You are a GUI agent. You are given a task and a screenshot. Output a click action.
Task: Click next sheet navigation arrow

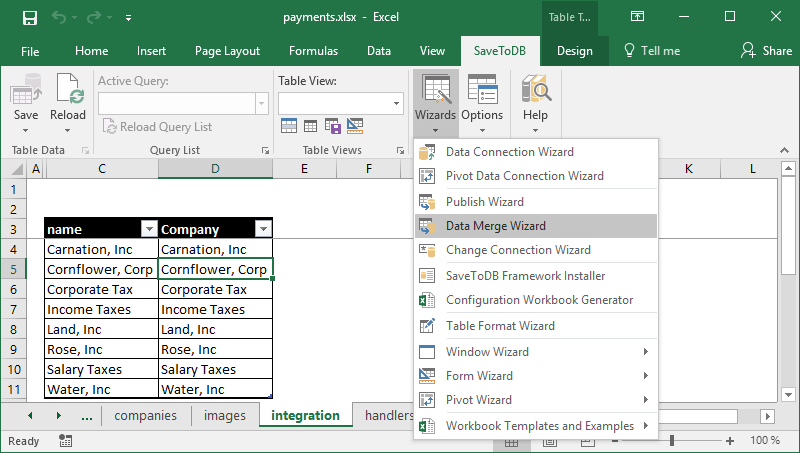coord(59,416)
